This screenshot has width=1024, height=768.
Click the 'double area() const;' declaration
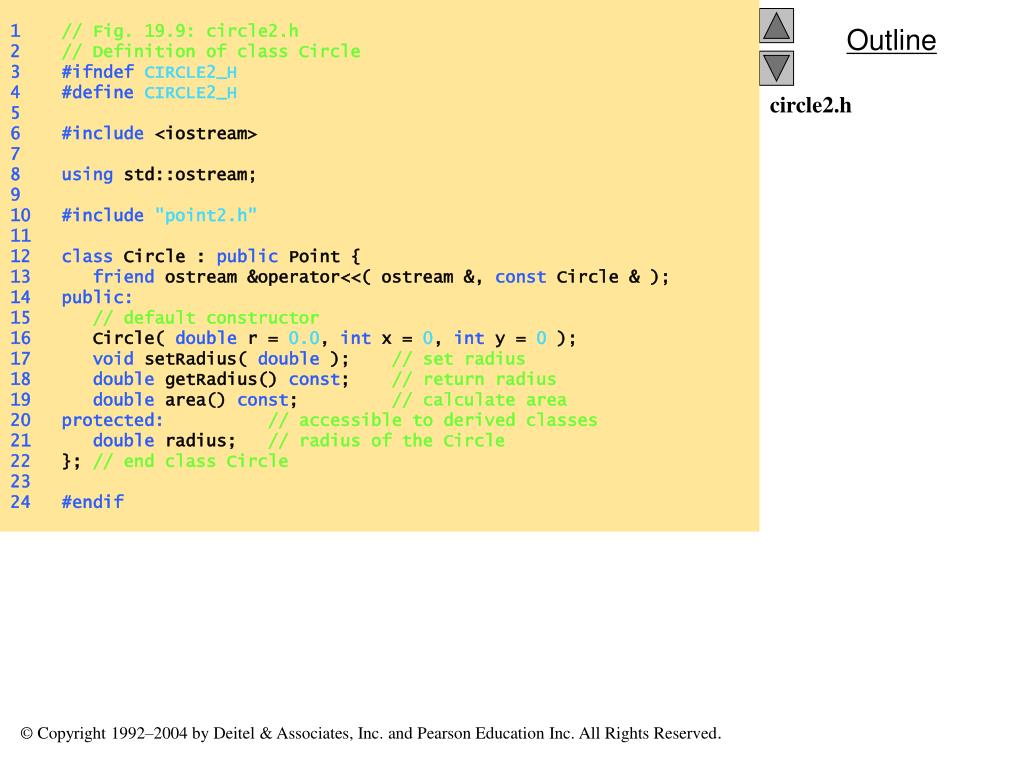[x=195, y=400]
